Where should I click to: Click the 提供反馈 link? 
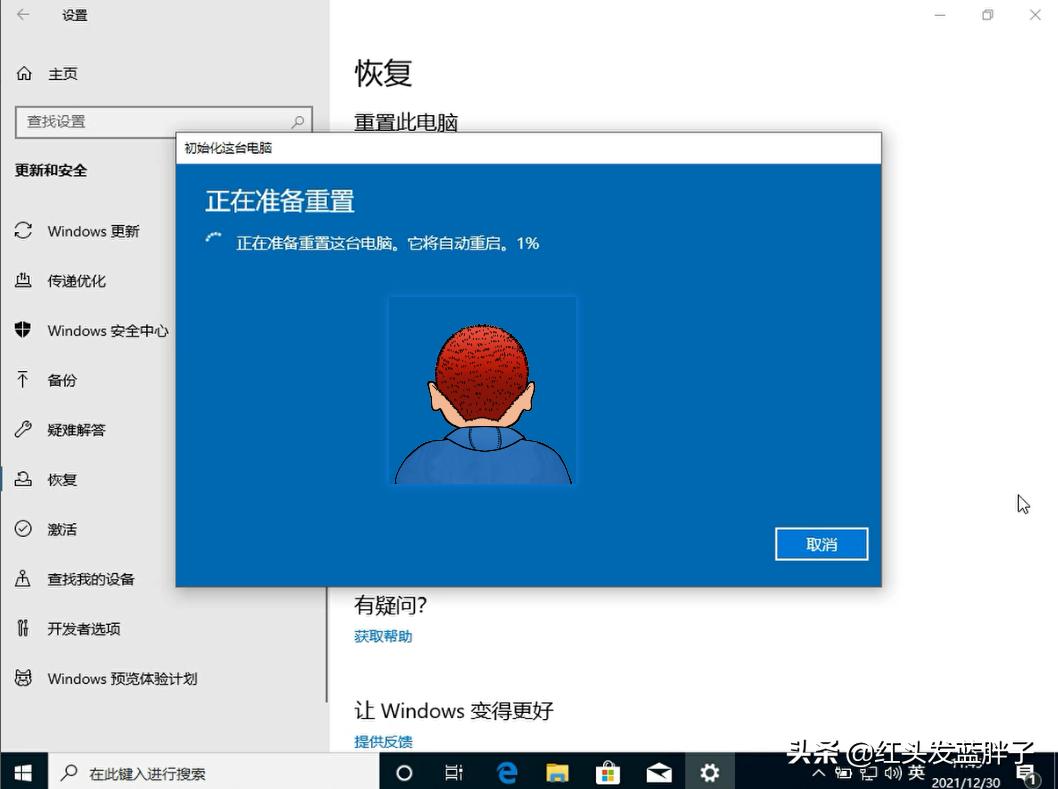381,741
